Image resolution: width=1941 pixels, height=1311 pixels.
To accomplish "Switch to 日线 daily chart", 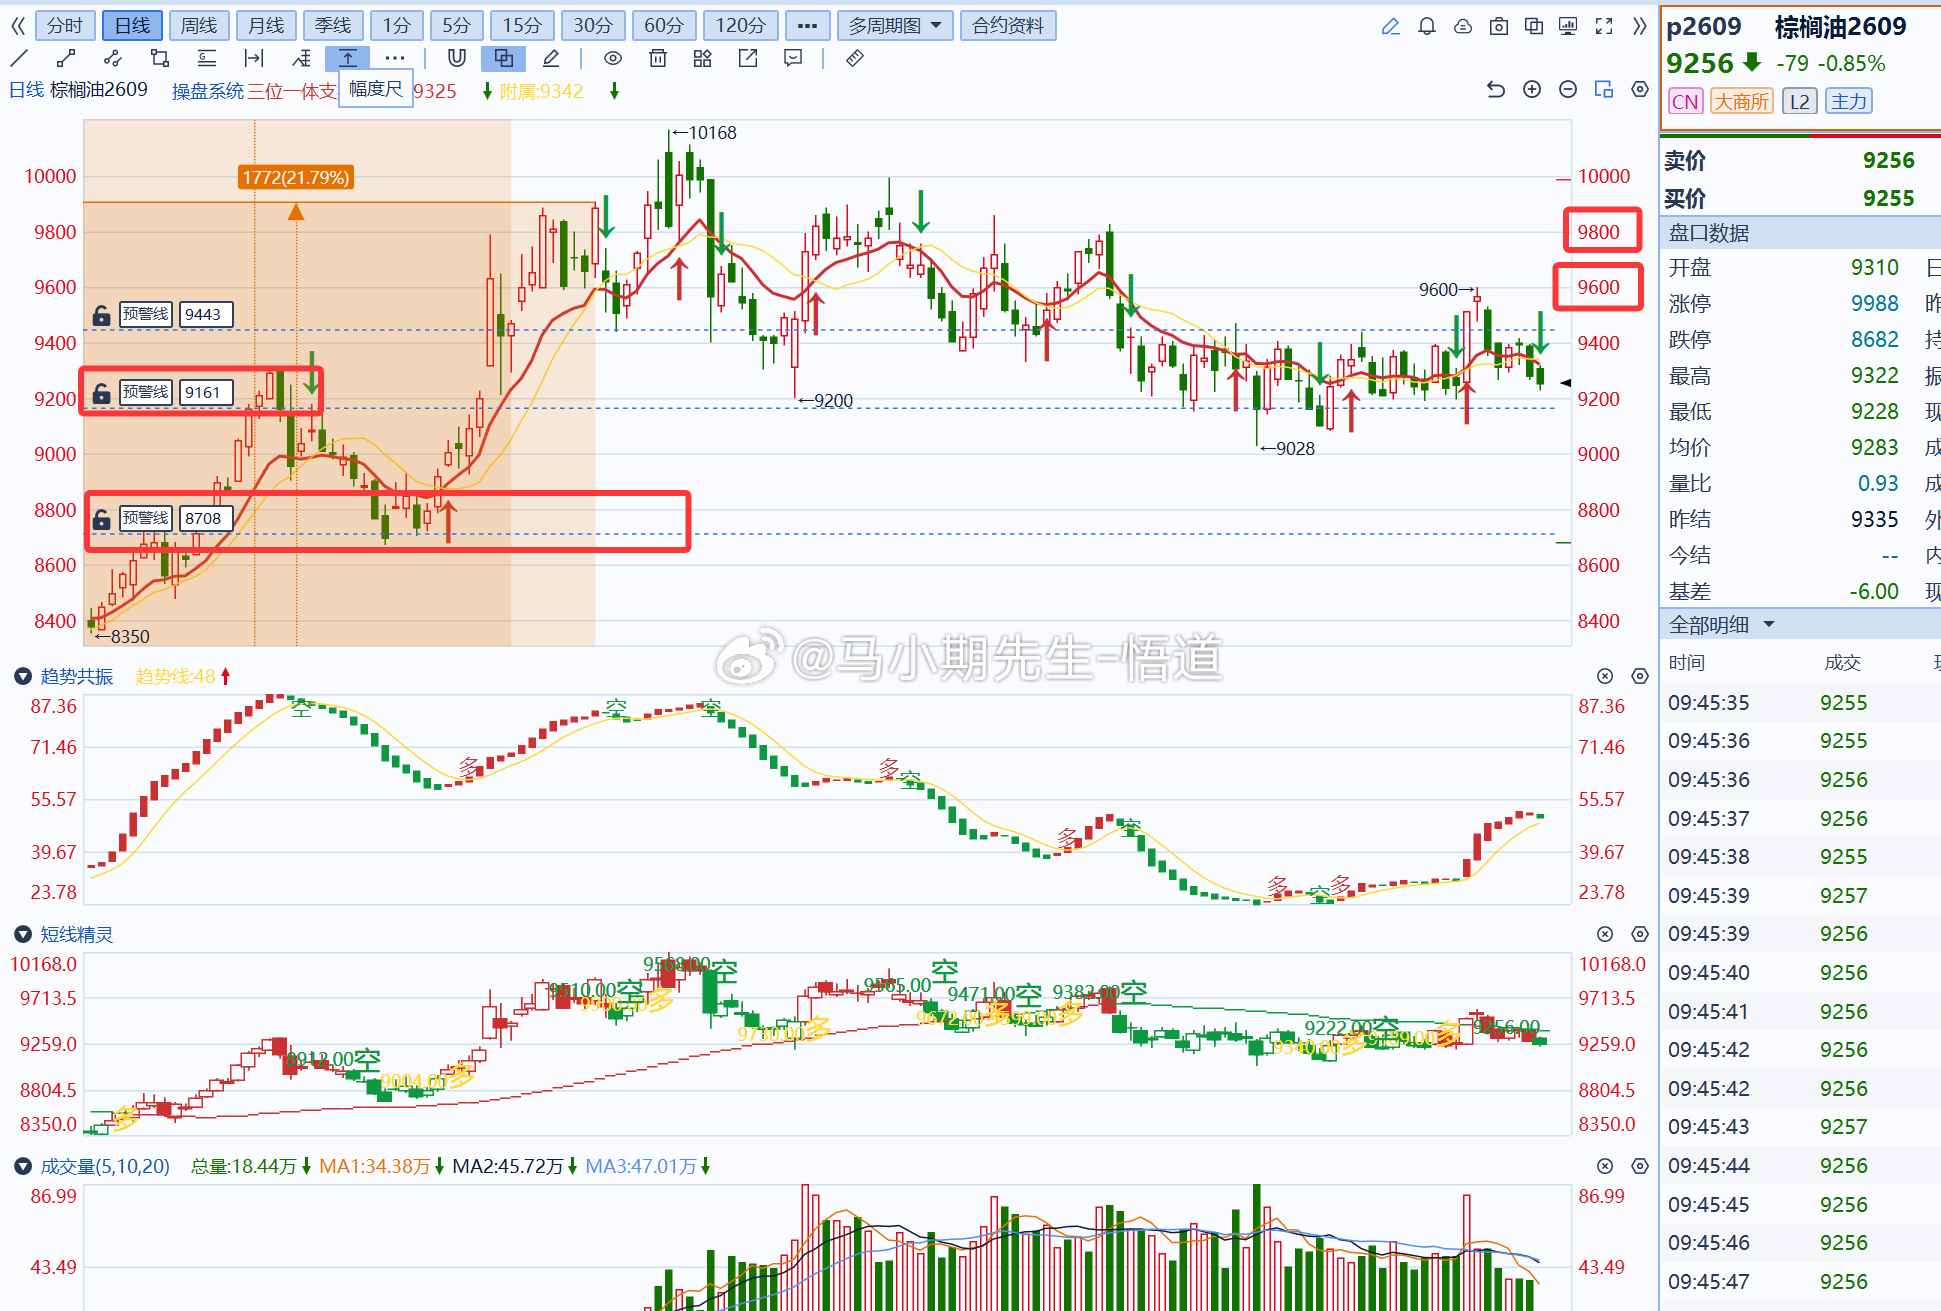I will click(132, 26).
